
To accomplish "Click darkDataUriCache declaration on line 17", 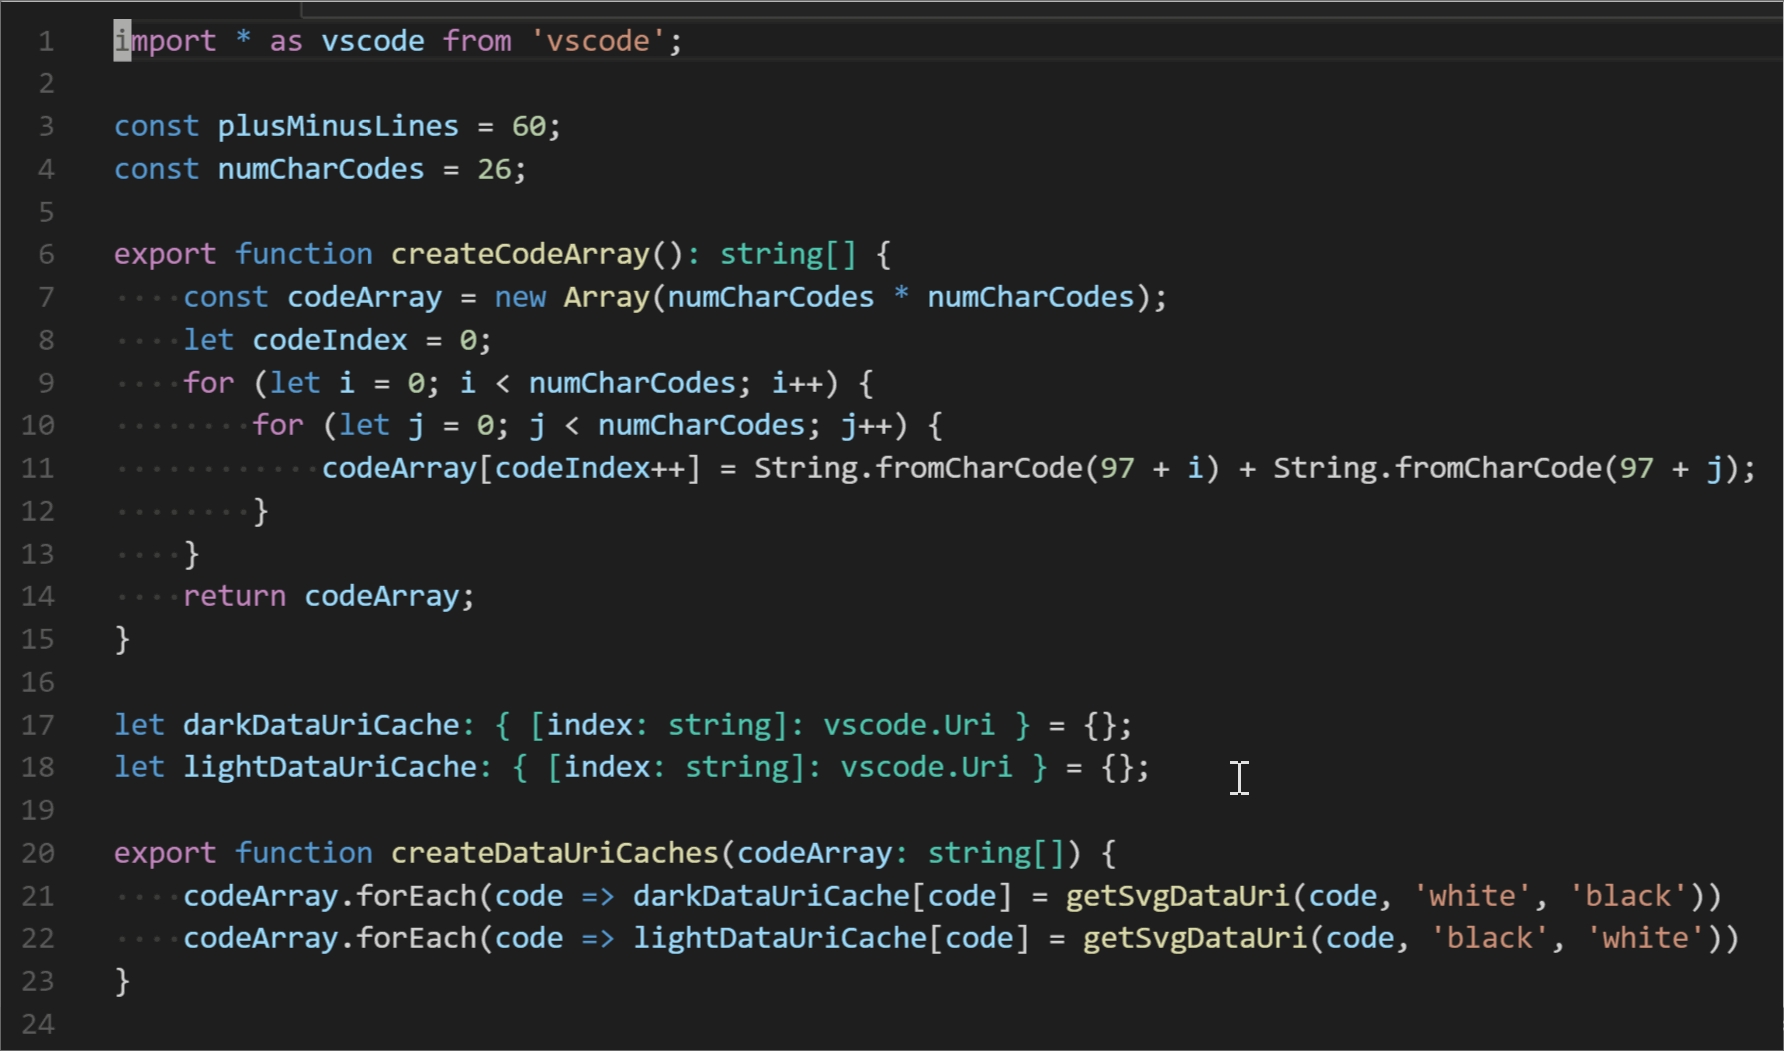I will [x=321, y=725].
